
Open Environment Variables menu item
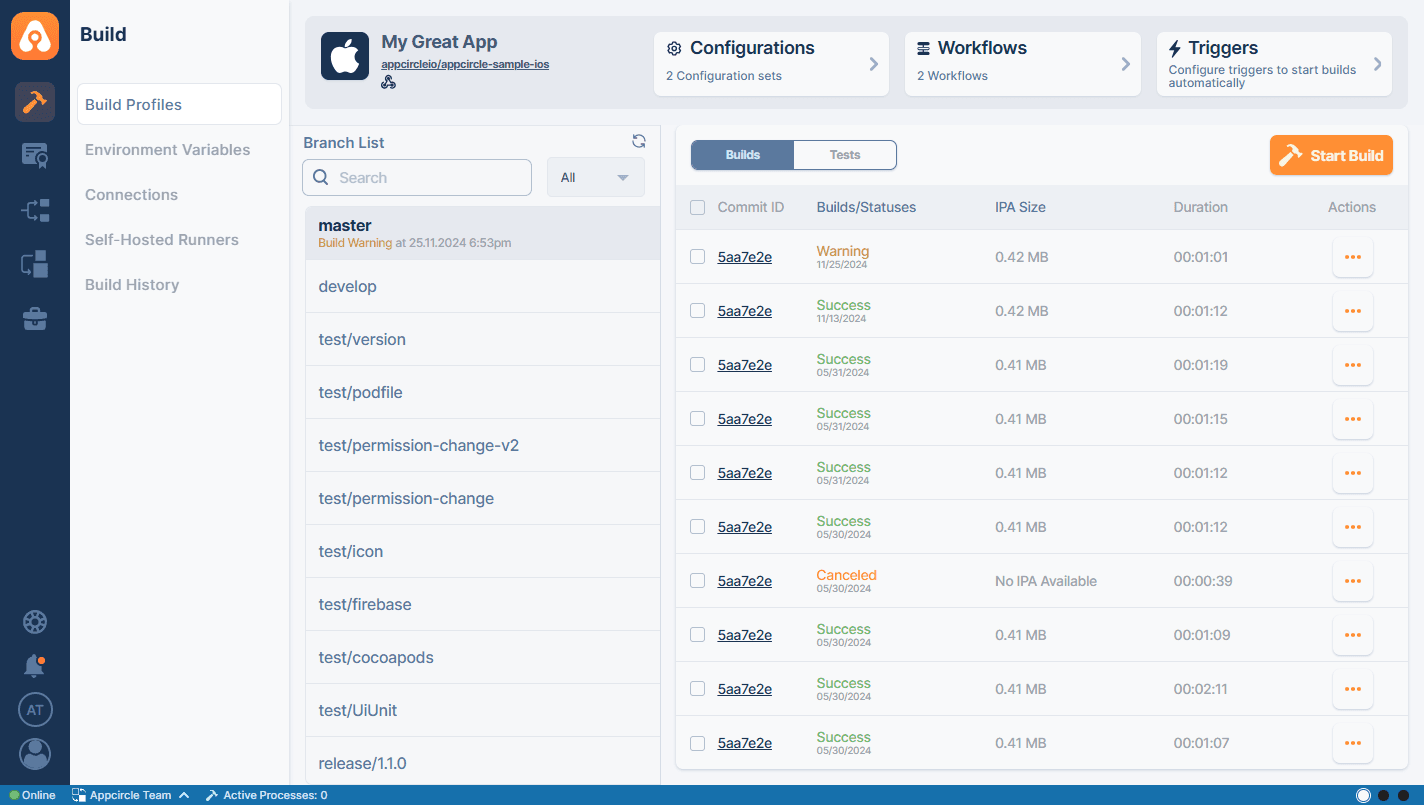point(168,150)
